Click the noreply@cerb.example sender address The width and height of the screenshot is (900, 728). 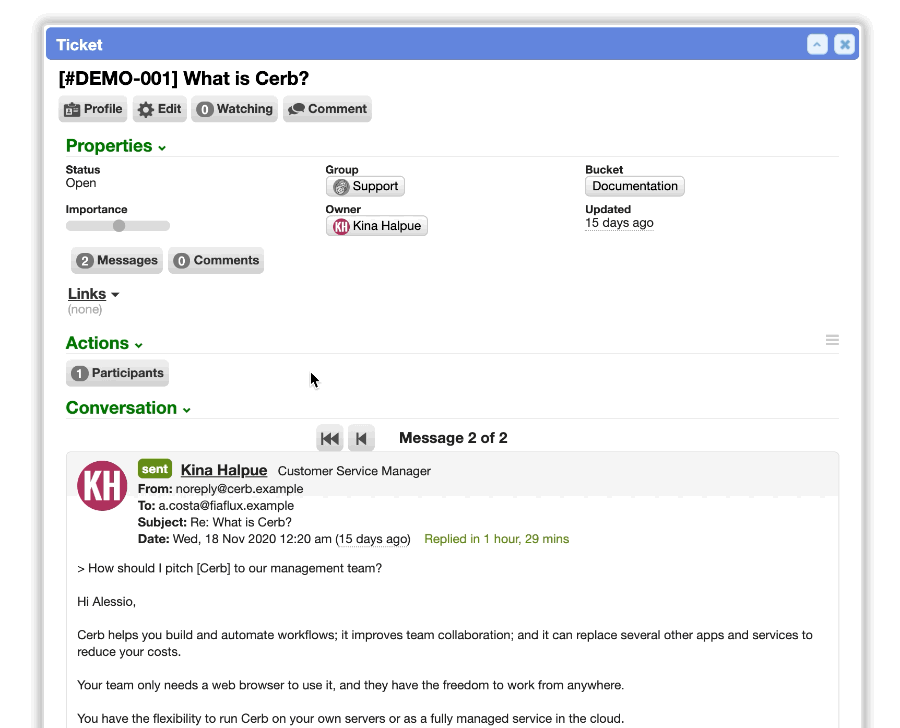pyautogui.click(x=239, y=489)
